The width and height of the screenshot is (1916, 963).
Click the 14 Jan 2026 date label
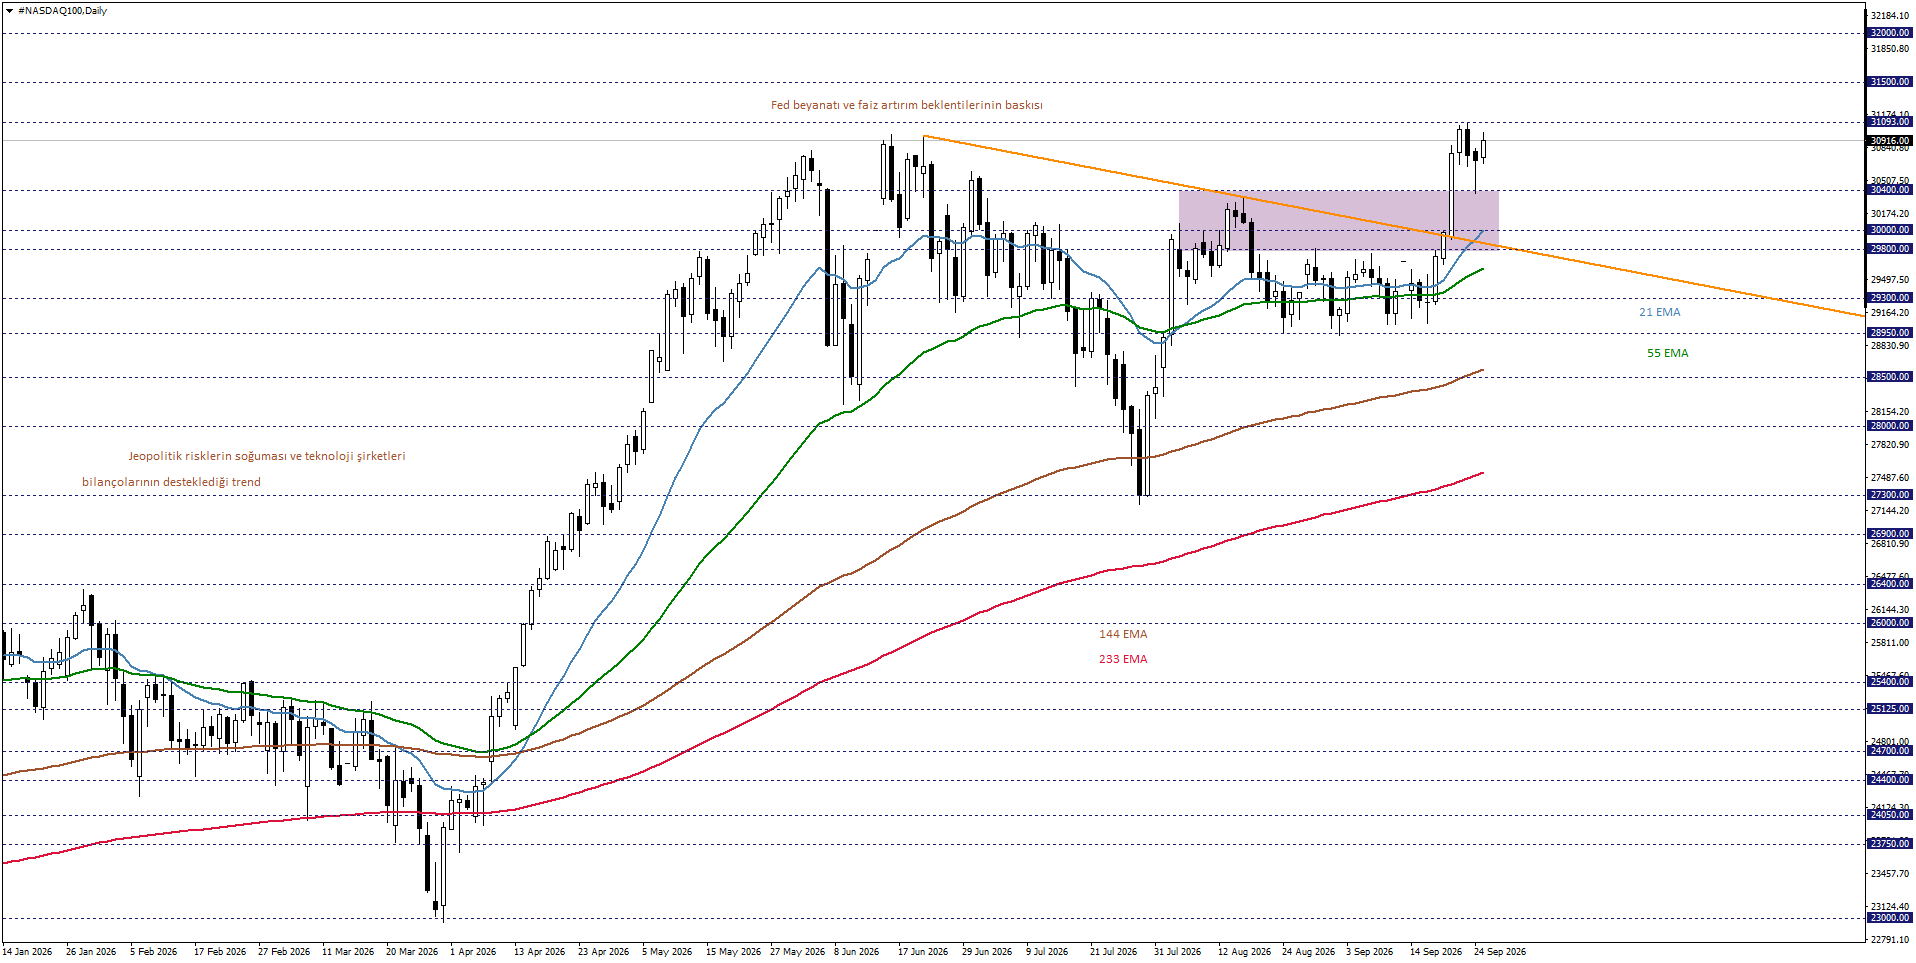pyautogui.click(x=27, y=952)
